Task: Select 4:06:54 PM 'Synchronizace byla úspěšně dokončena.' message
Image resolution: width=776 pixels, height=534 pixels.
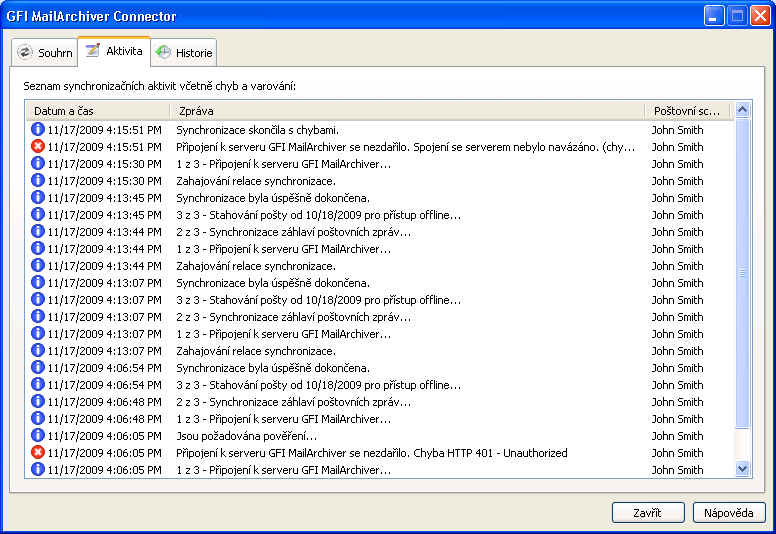Action: click(273, 368)
